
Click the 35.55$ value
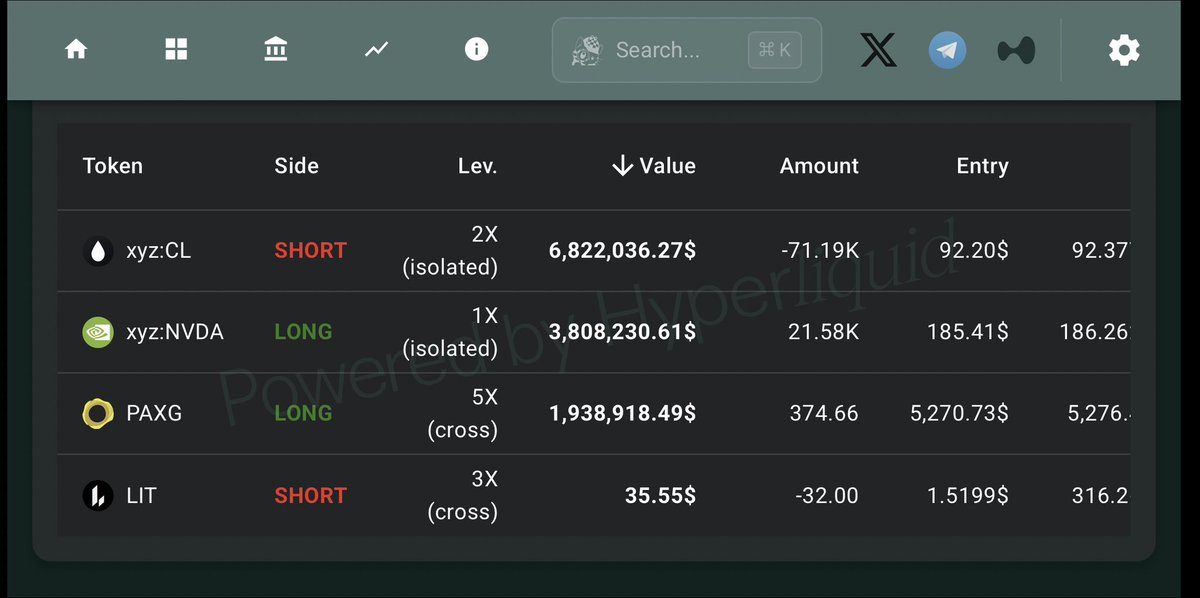(x=658, y=495)
